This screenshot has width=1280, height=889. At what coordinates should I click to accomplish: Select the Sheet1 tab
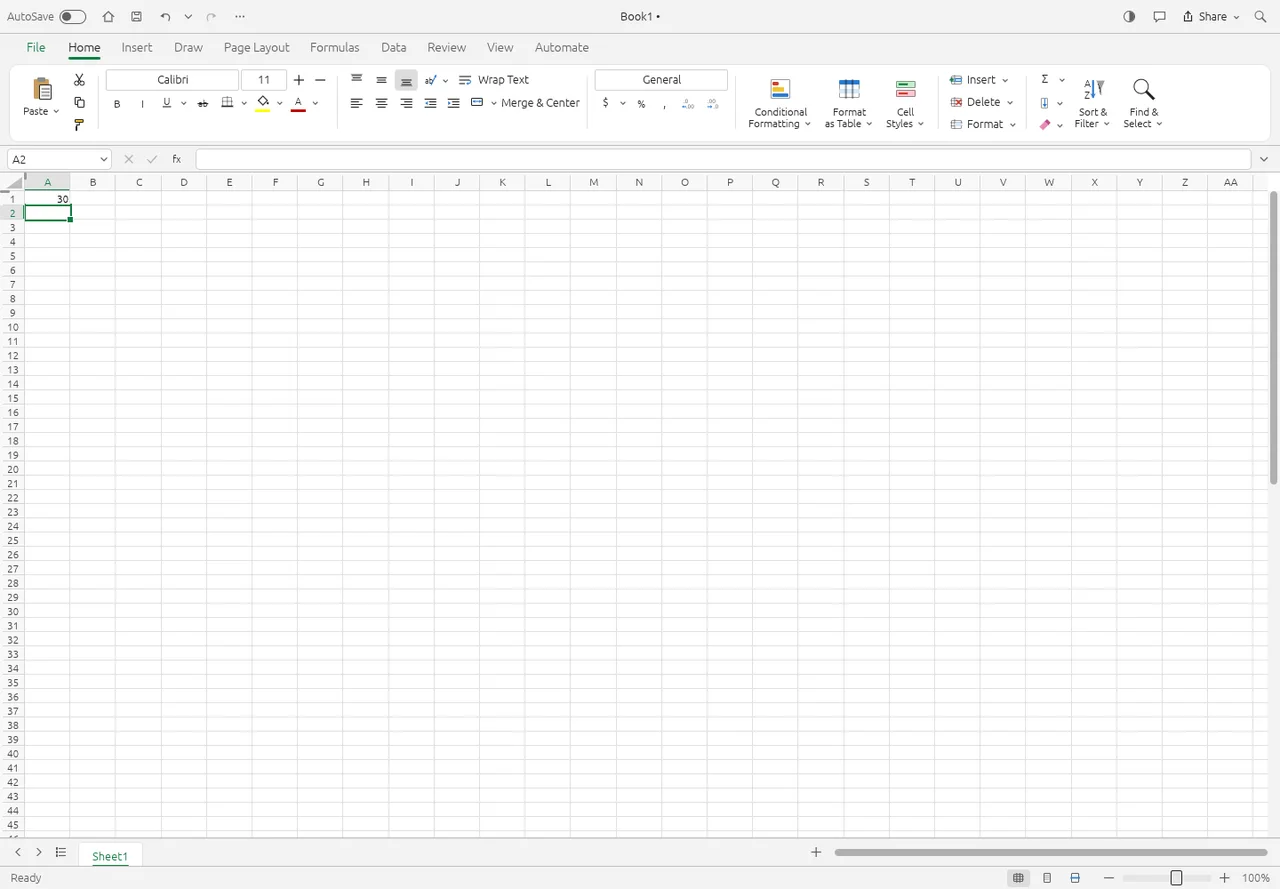point(110,856)
